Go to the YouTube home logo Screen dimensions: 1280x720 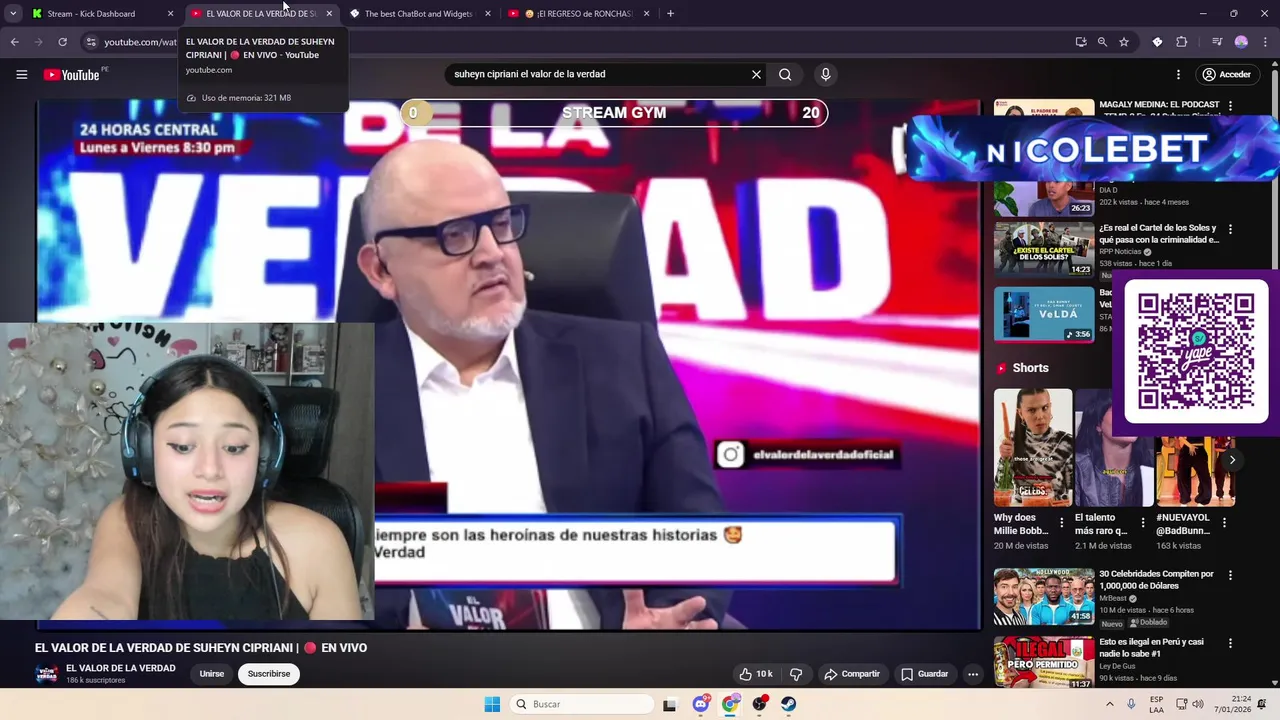coord(71,75)
